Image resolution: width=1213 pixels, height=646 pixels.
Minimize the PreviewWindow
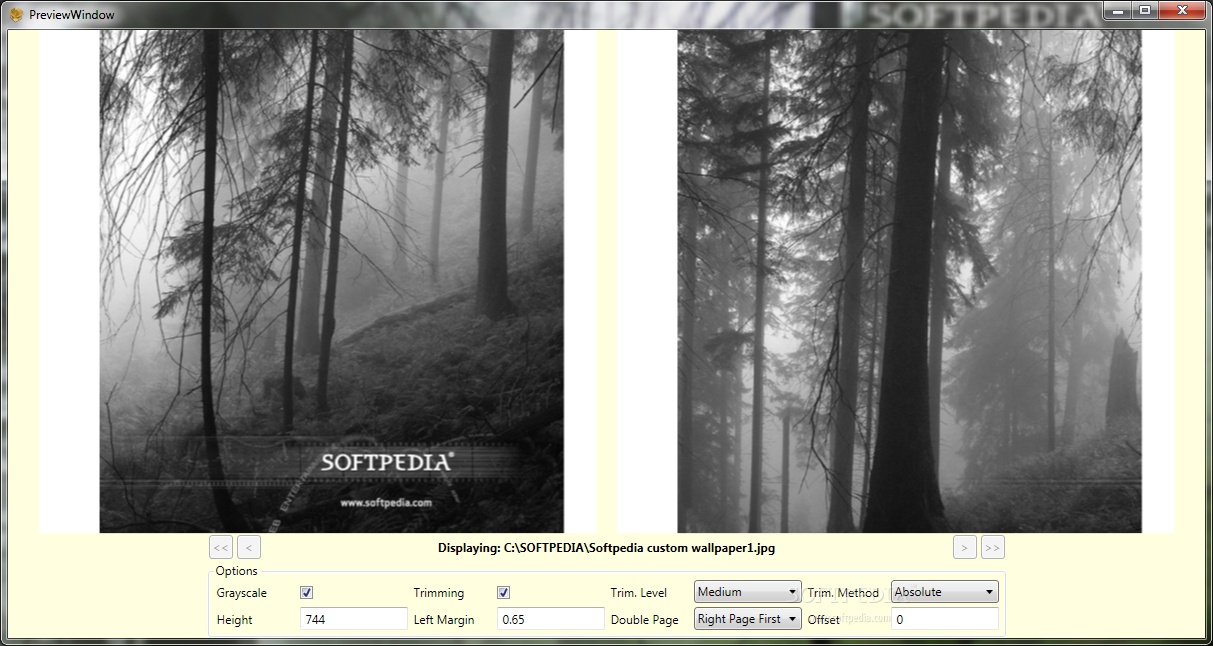click(x=1117, y=10)
